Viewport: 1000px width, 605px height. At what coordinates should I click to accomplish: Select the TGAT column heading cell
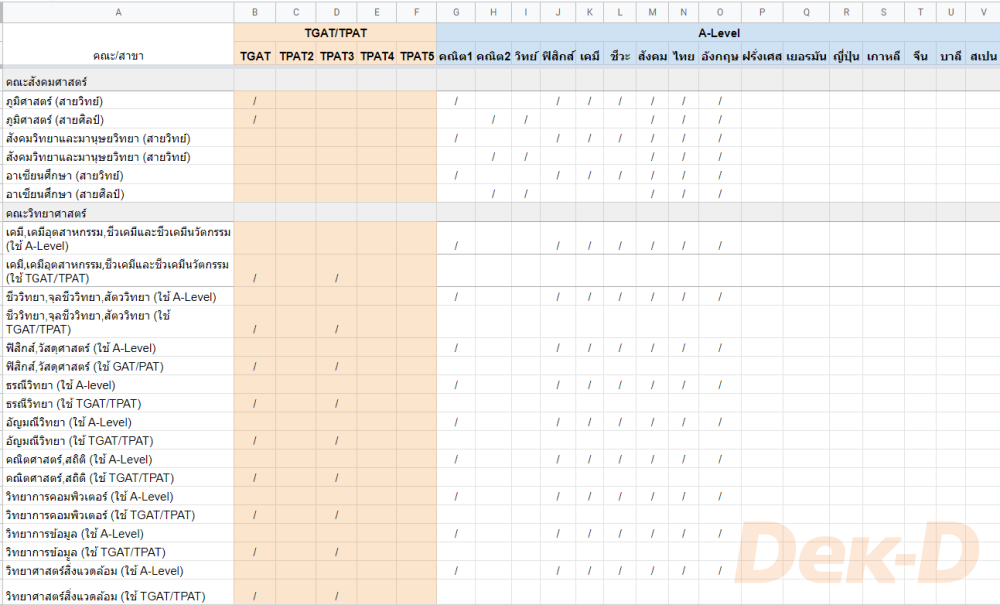pos(255,56)
